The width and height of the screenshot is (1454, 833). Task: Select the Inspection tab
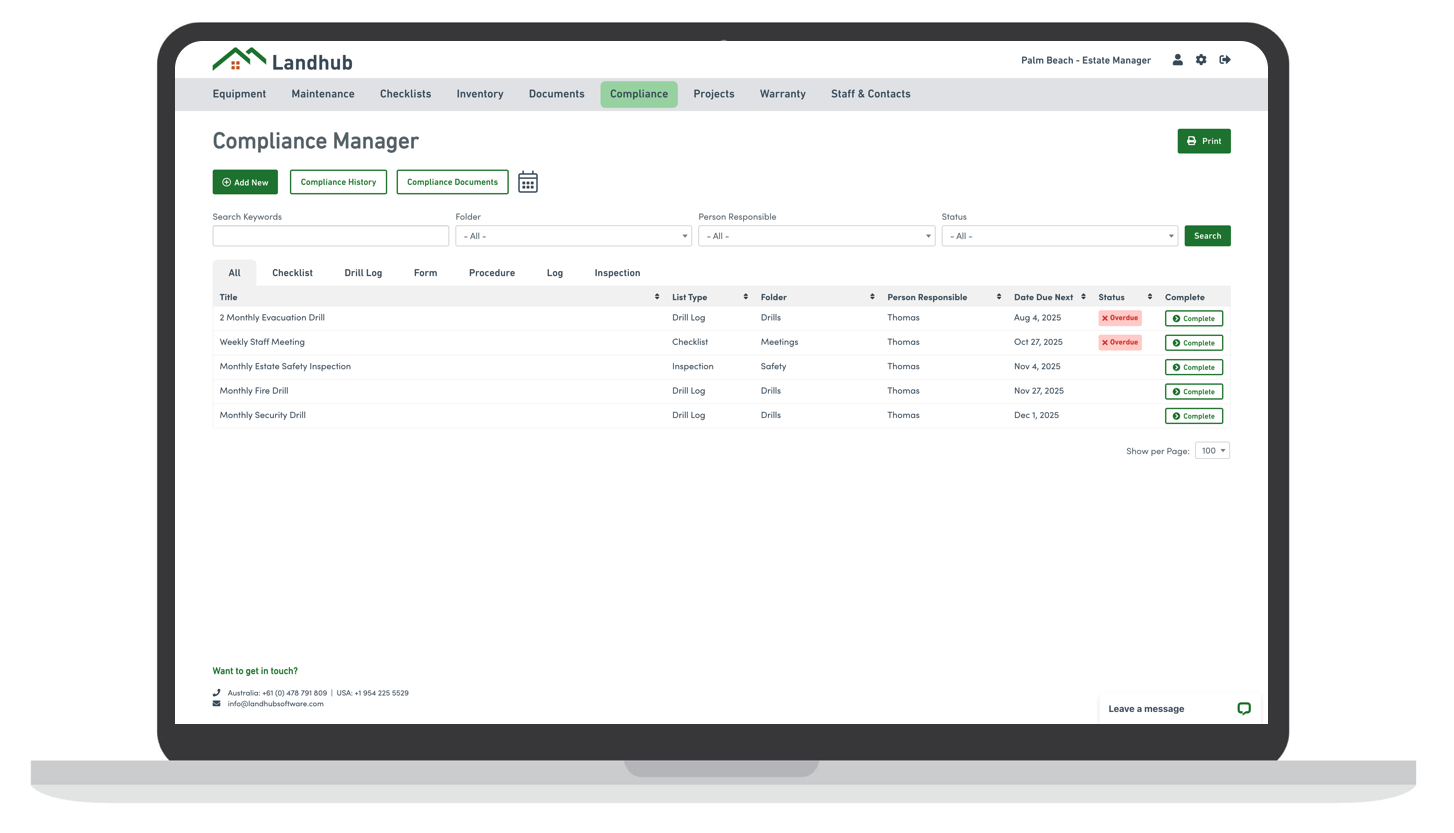(x=617, y=273)
